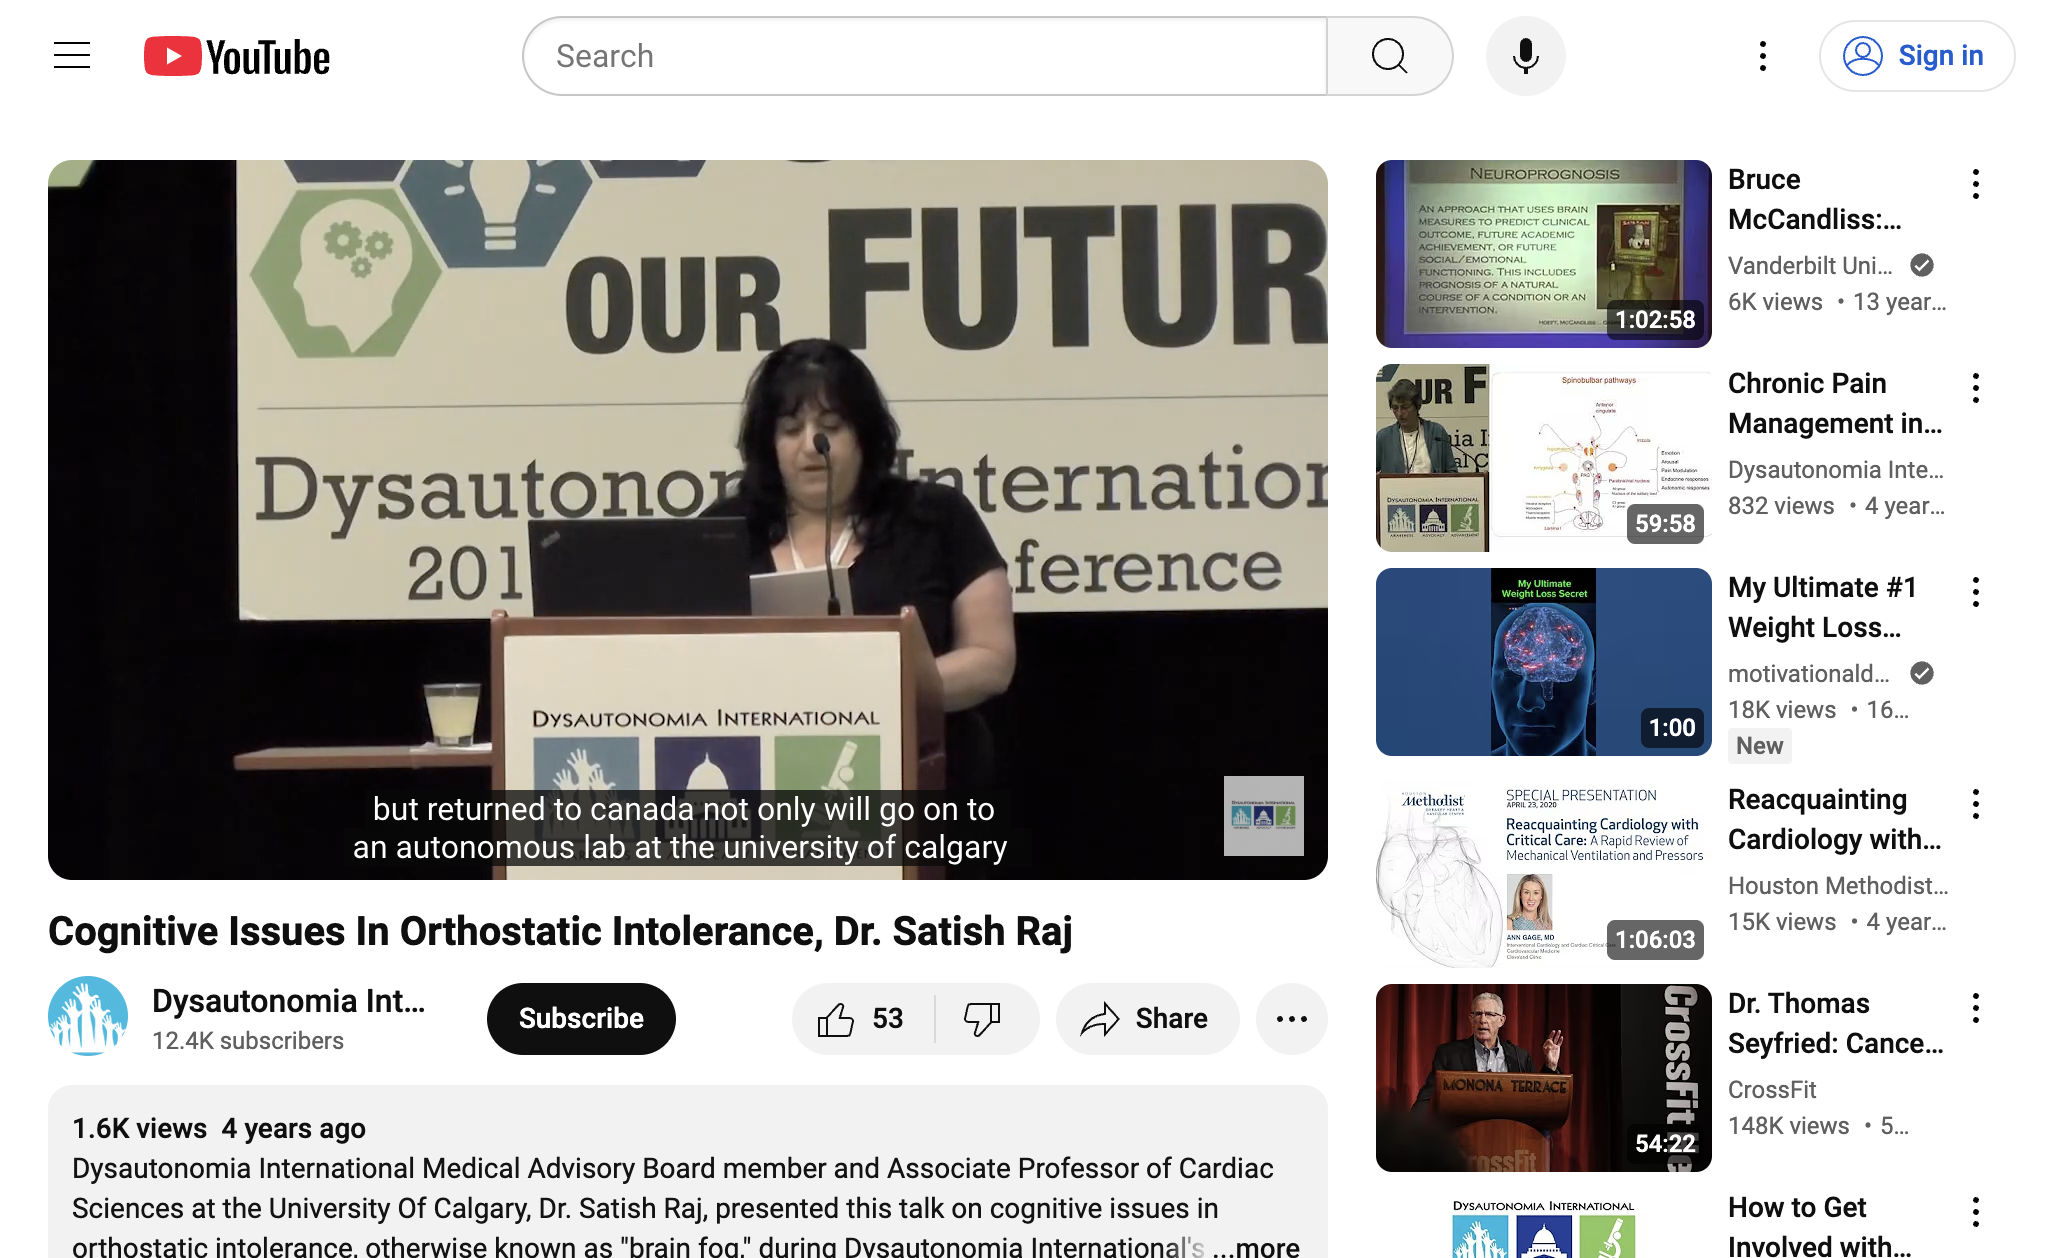Open options for Bruce McCandliss video

pos(1976,184)
